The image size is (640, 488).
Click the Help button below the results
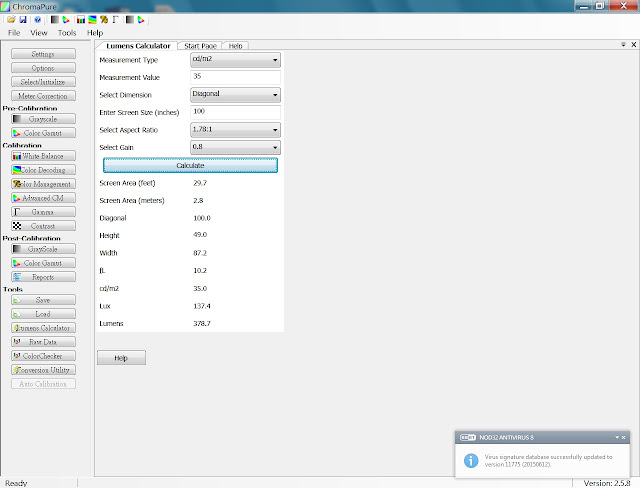tap(121, 358)
